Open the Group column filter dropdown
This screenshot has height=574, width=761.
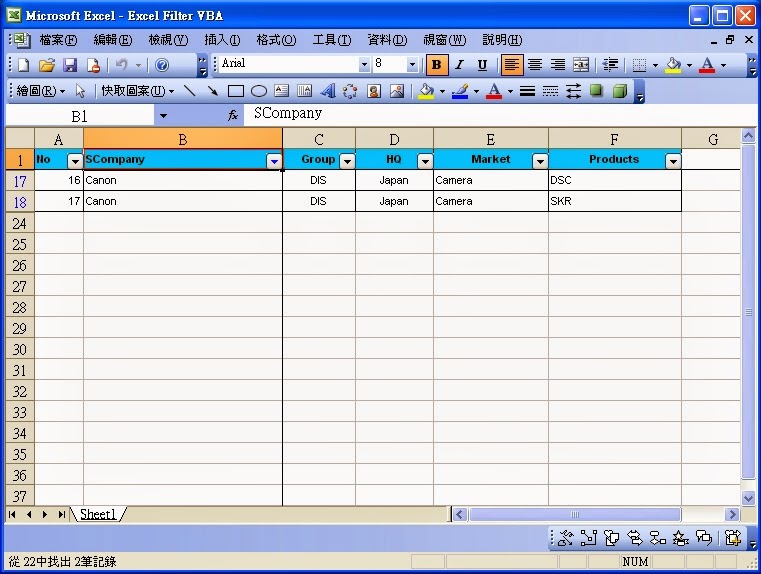347,161
